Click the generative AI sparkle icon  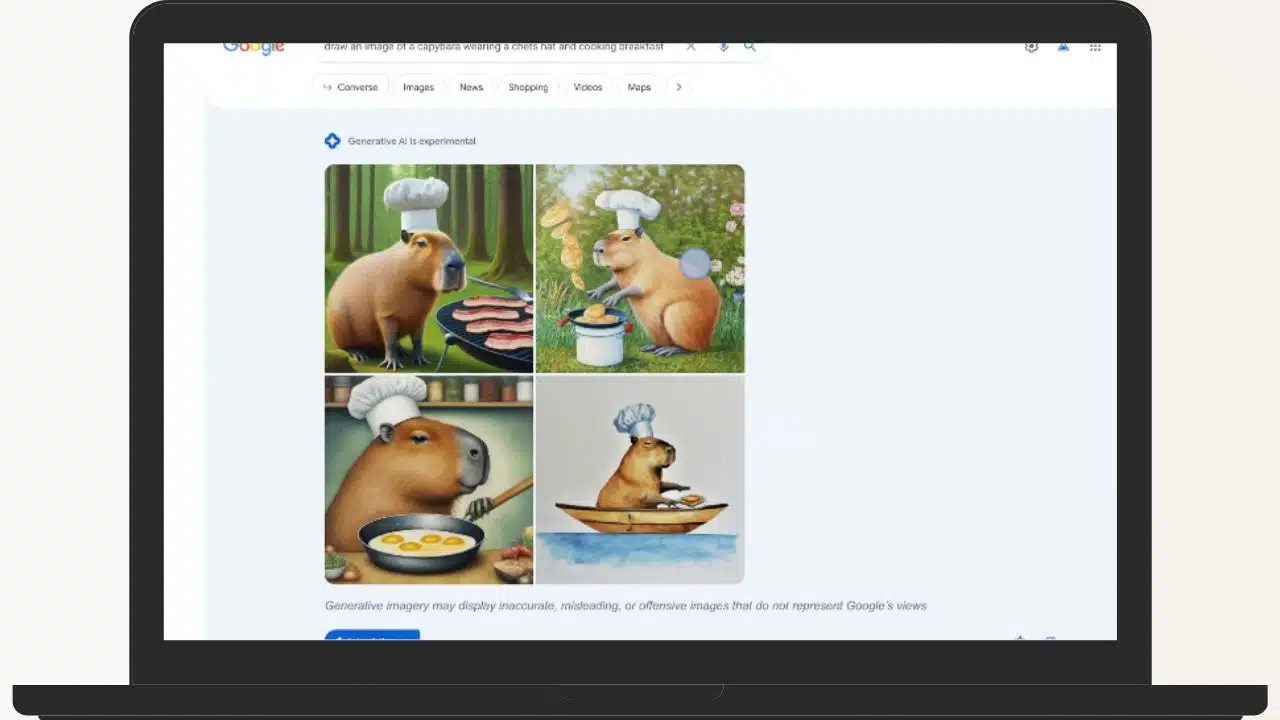(332, 140)
